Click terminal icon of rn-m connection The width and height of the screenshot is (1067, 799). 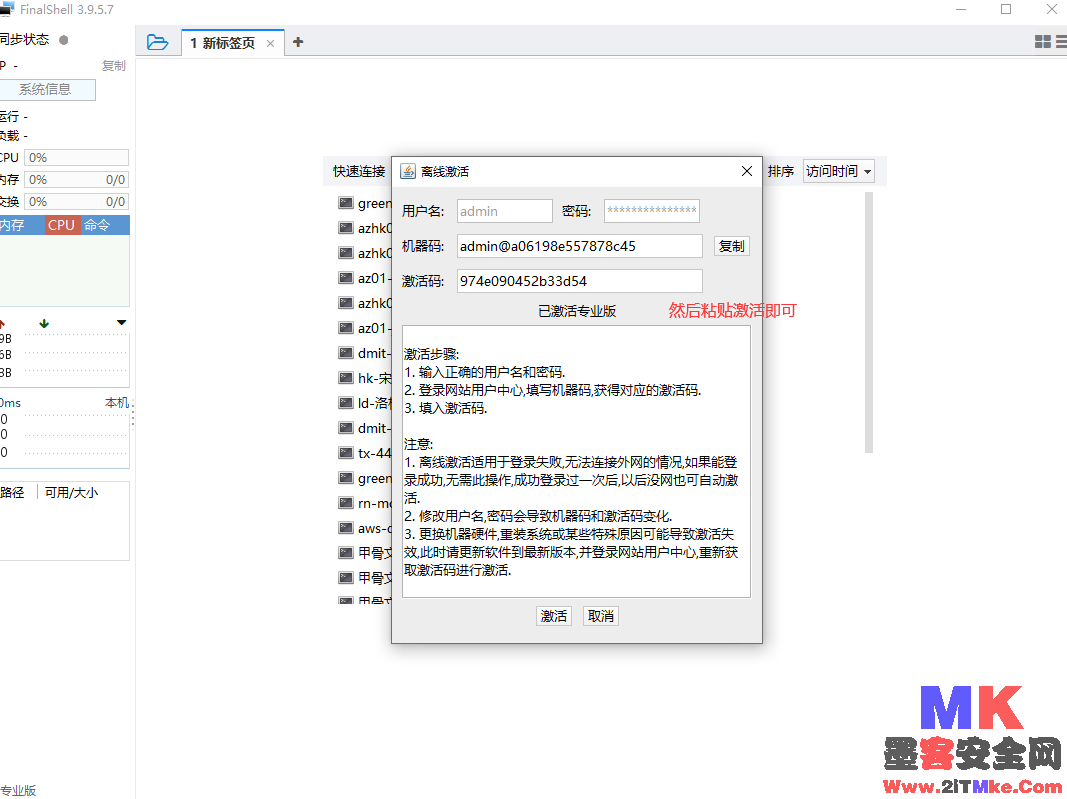346,503
